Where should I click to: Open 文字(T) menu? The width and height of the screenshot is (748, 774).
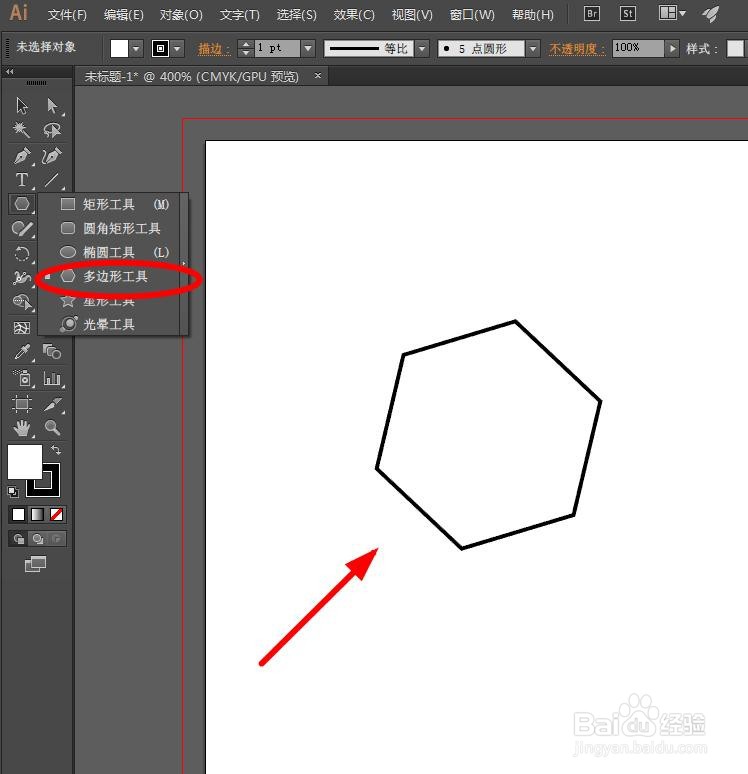tap(239, 15)
